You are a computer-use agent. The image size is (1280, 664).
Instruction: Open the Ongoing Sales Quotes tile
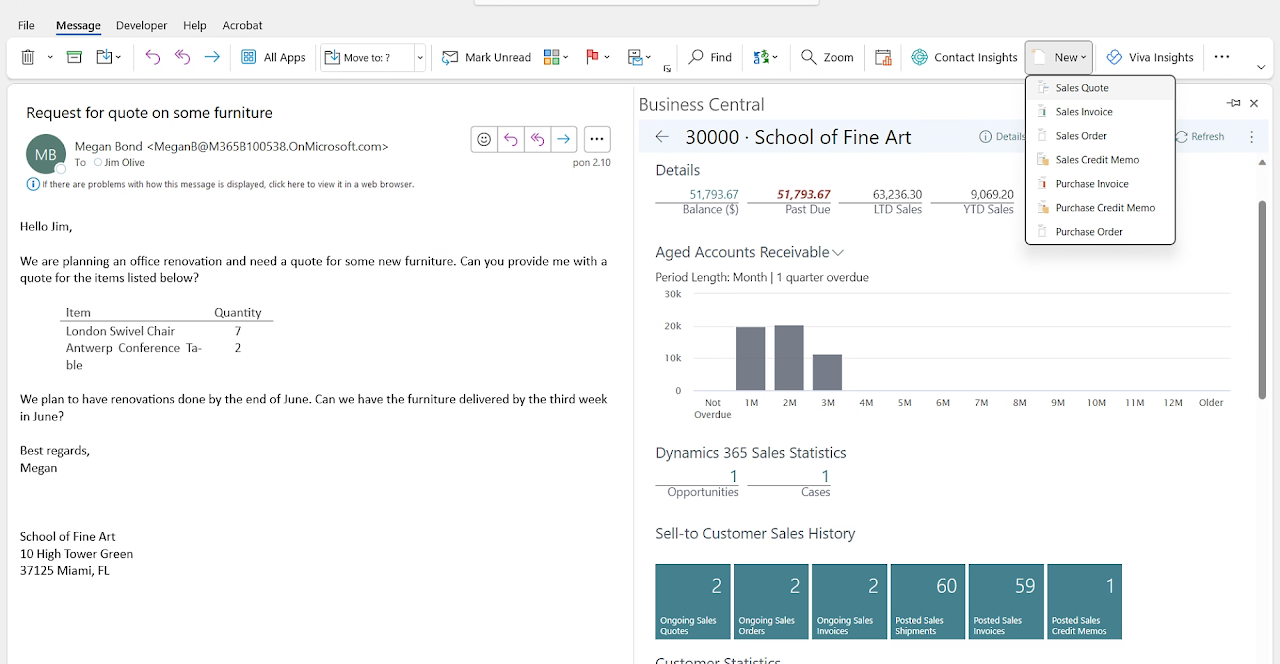point(694,602)
